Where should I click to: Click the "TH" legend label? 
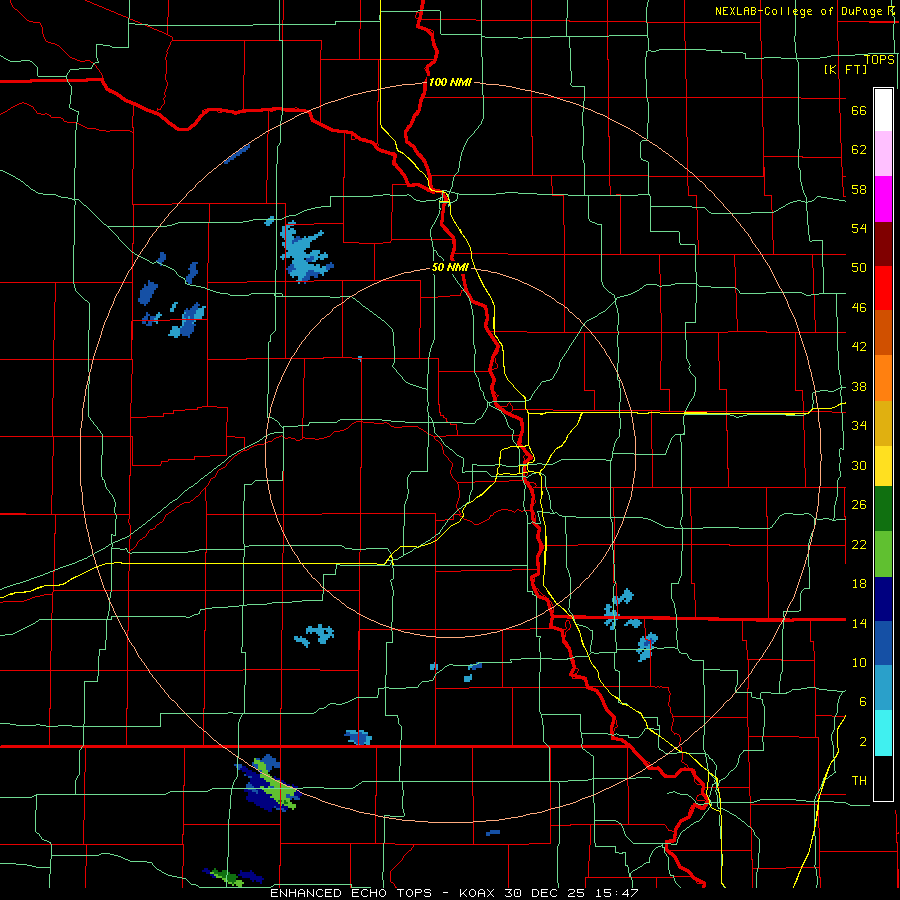coord(859,781)
